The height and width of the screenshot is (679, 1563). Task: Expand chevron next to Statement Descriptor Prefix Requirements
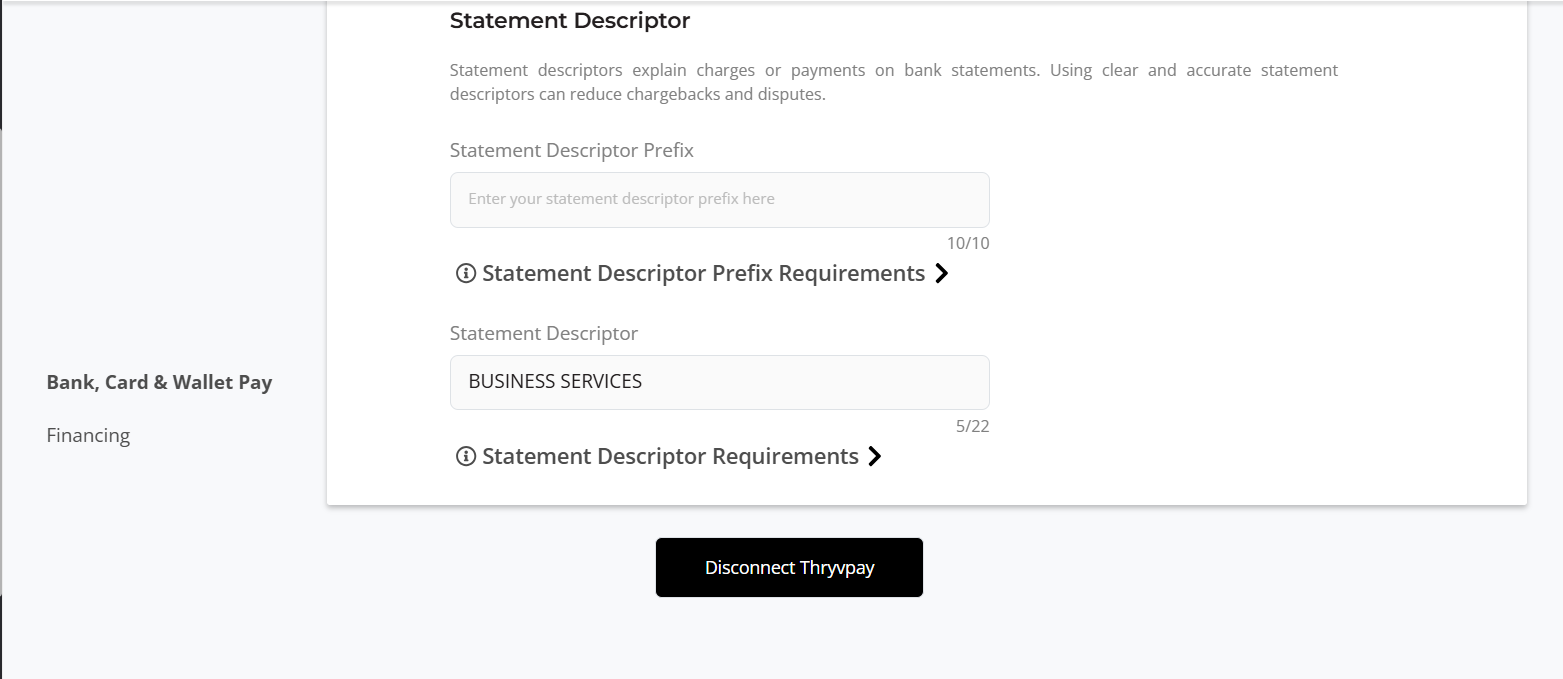(x=941, y=273)
